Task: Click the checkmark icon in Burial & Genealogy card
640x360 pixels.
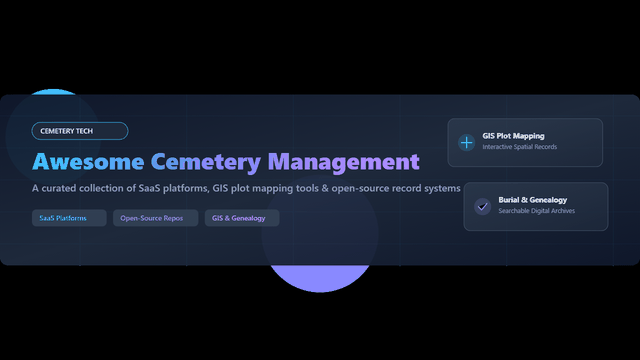Action: click(482, 207)
